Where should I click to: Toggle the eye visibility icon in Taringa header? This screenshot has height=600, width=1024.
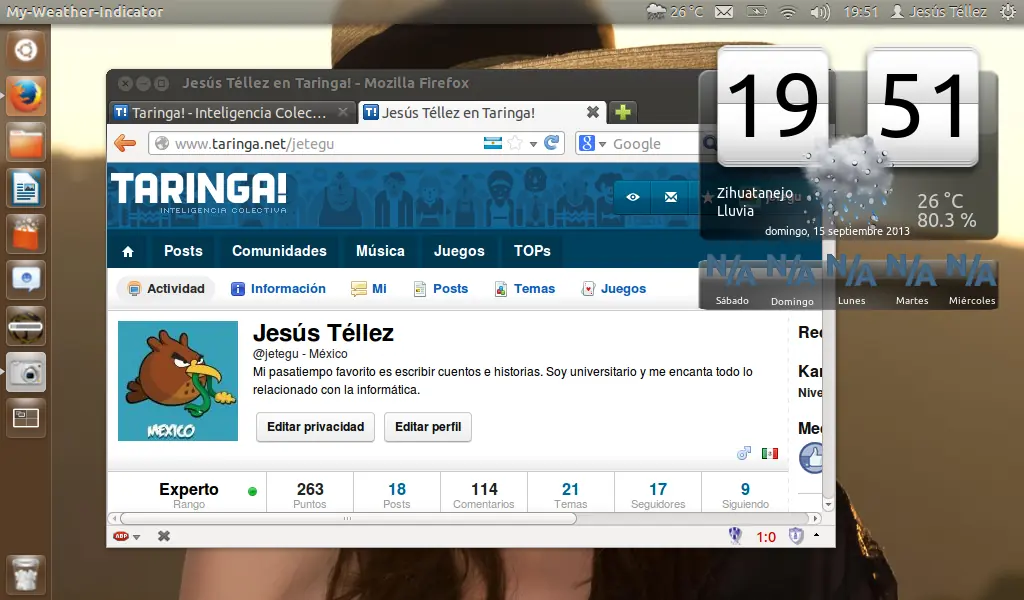click(633, 197)
